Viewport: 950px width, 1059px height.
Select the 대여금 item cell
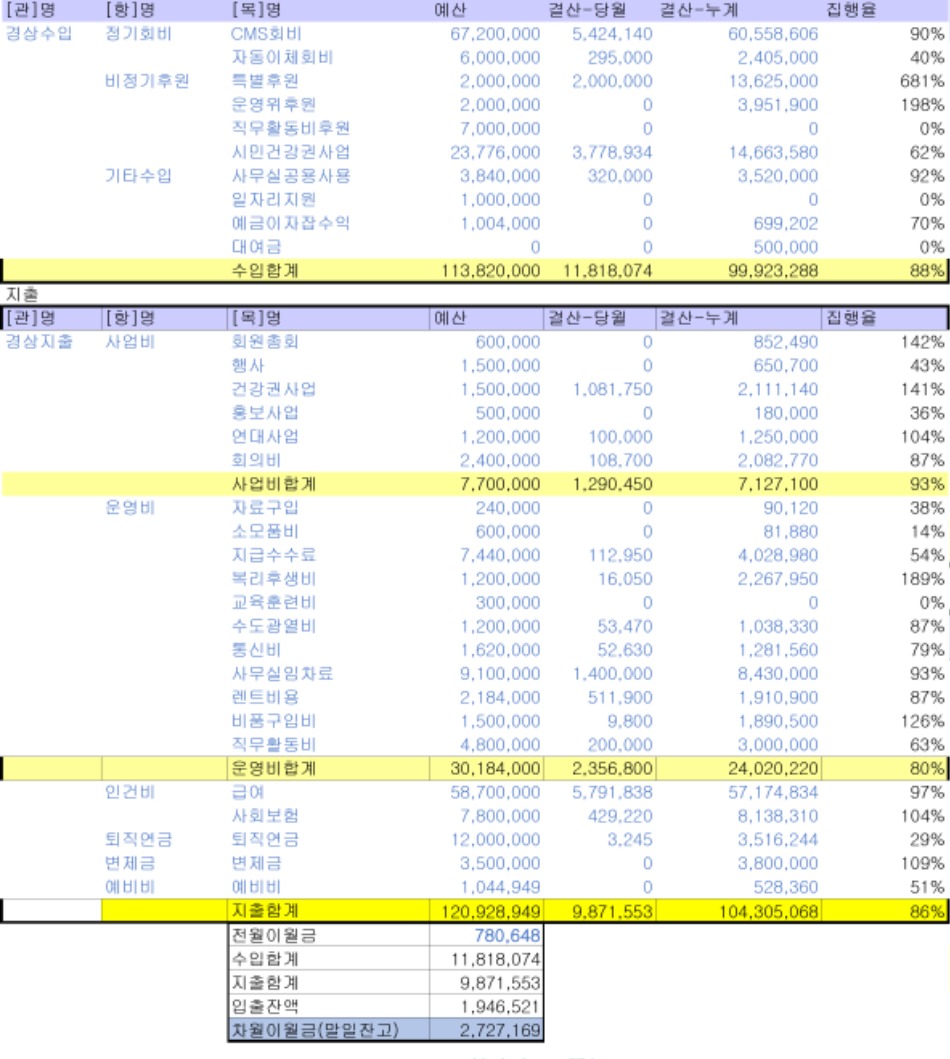[x=256, y=247]
